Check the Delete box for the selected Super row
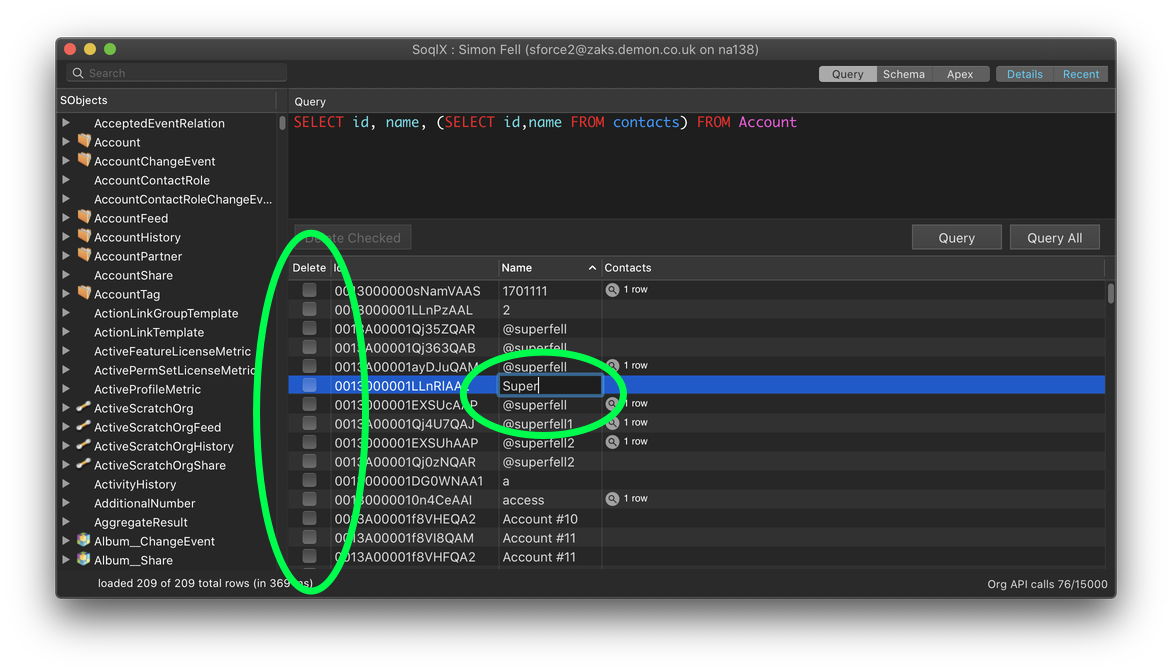 [x=309, y=385]
